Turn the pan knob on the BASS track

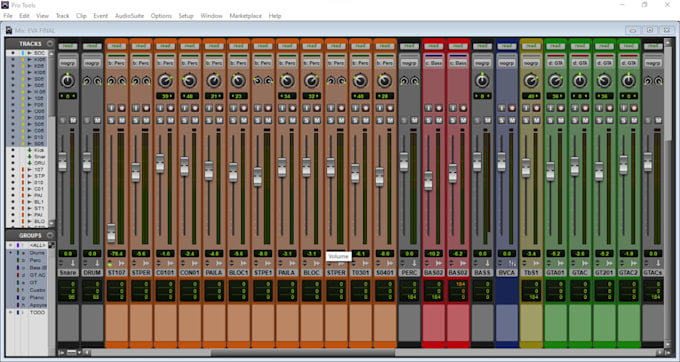(x=482, y=81)
